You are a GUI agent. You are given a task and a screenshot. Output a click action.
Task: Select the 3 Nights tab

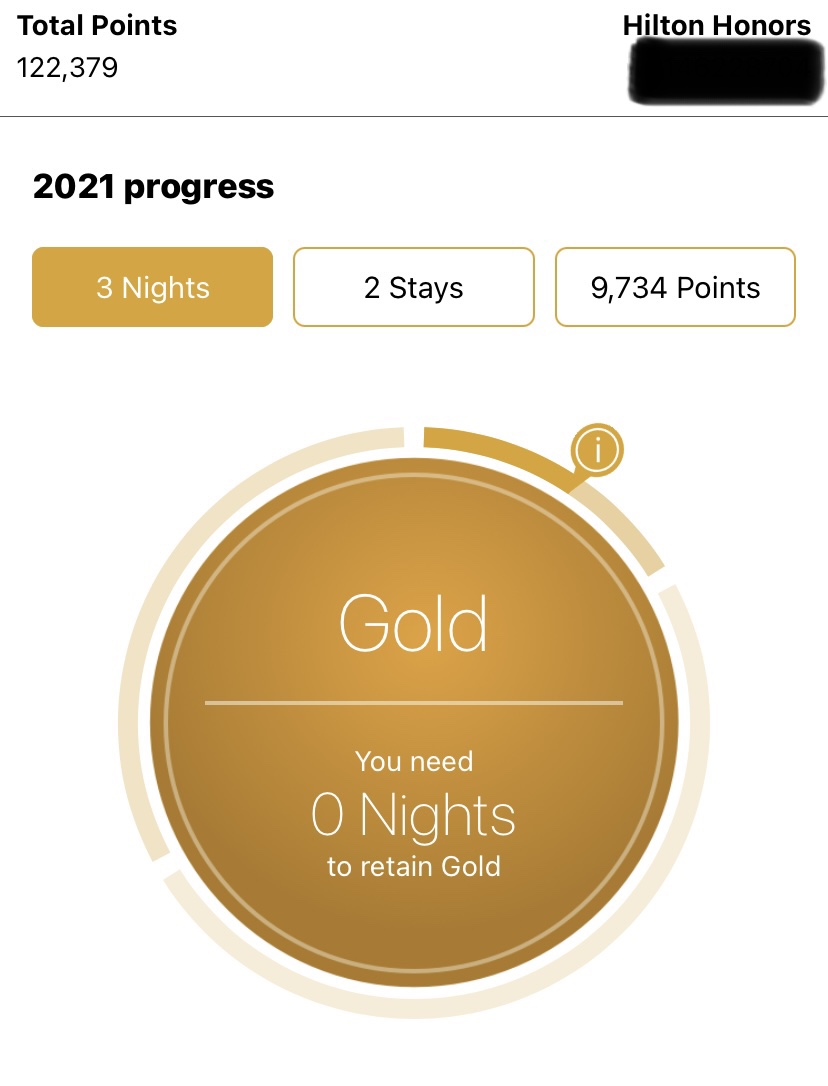152,287
